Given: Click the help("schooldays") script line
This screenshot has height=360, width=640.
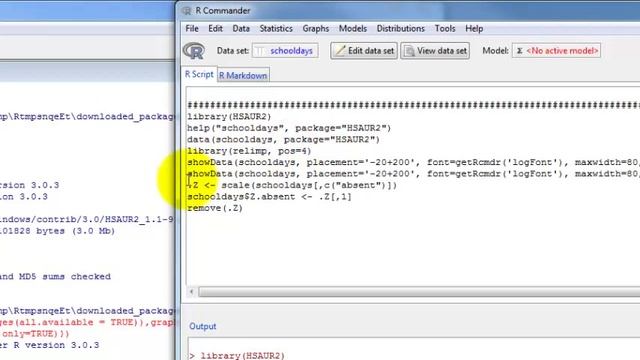Looking at the screenshot, I should [289, 128].
